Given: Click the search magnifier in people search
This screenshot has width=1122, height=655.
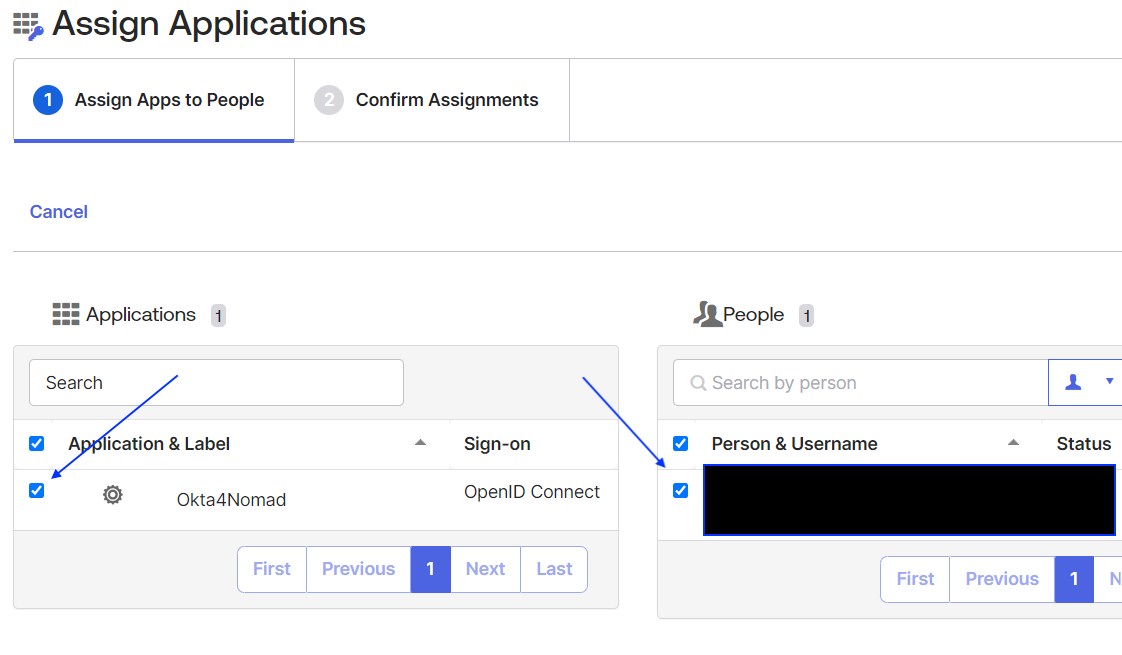Looking at the screenshot, I should tap(698, 383).
